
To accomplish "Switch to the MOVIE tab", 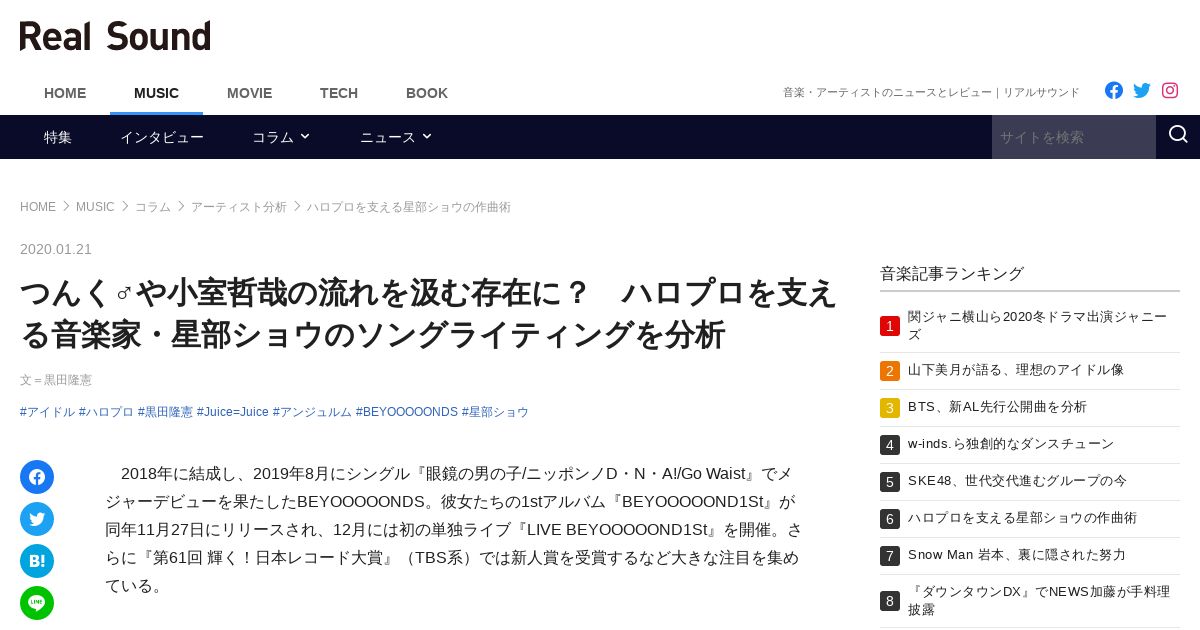I will click(249, 93).
